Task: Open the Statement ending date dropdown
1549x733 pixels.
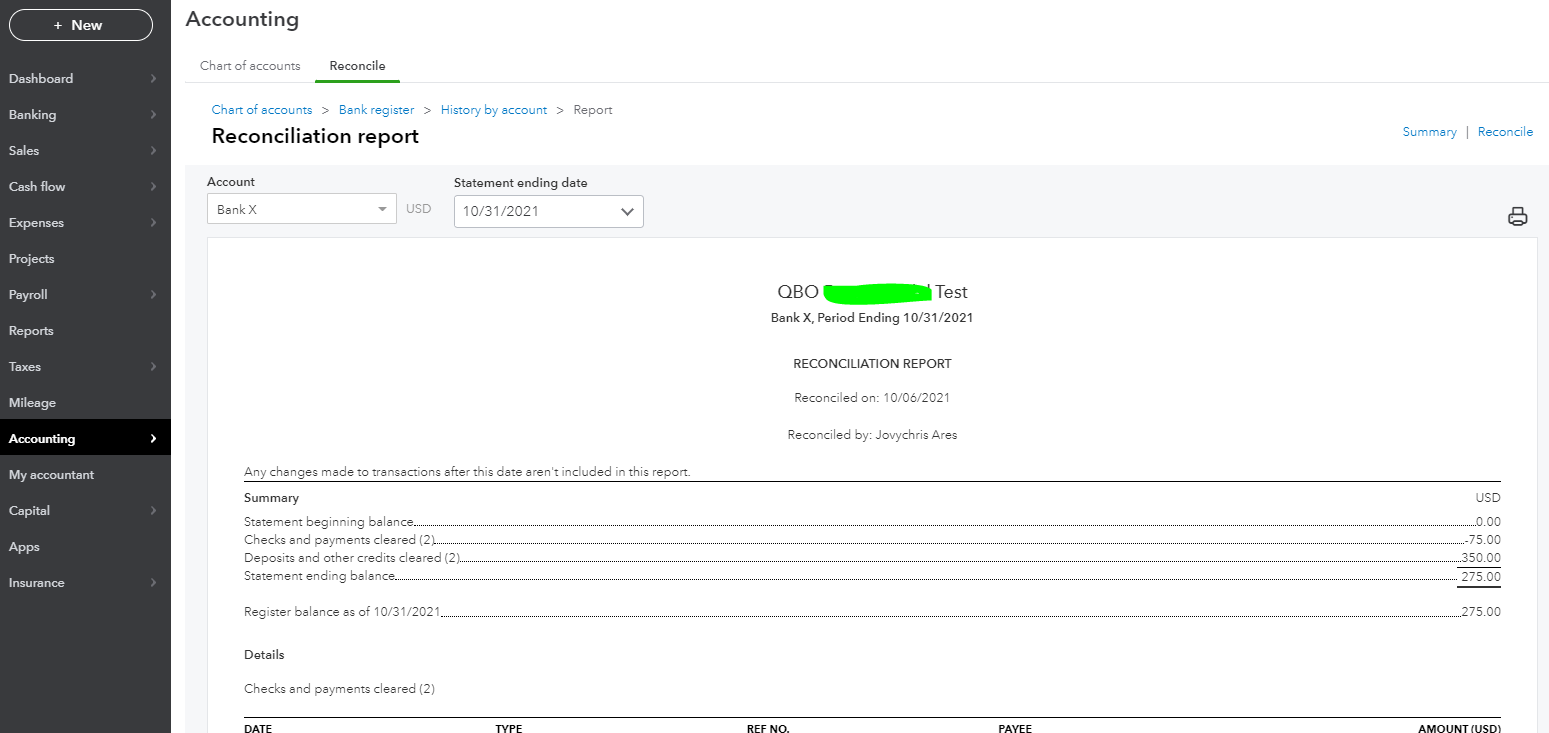Action: 548,211
